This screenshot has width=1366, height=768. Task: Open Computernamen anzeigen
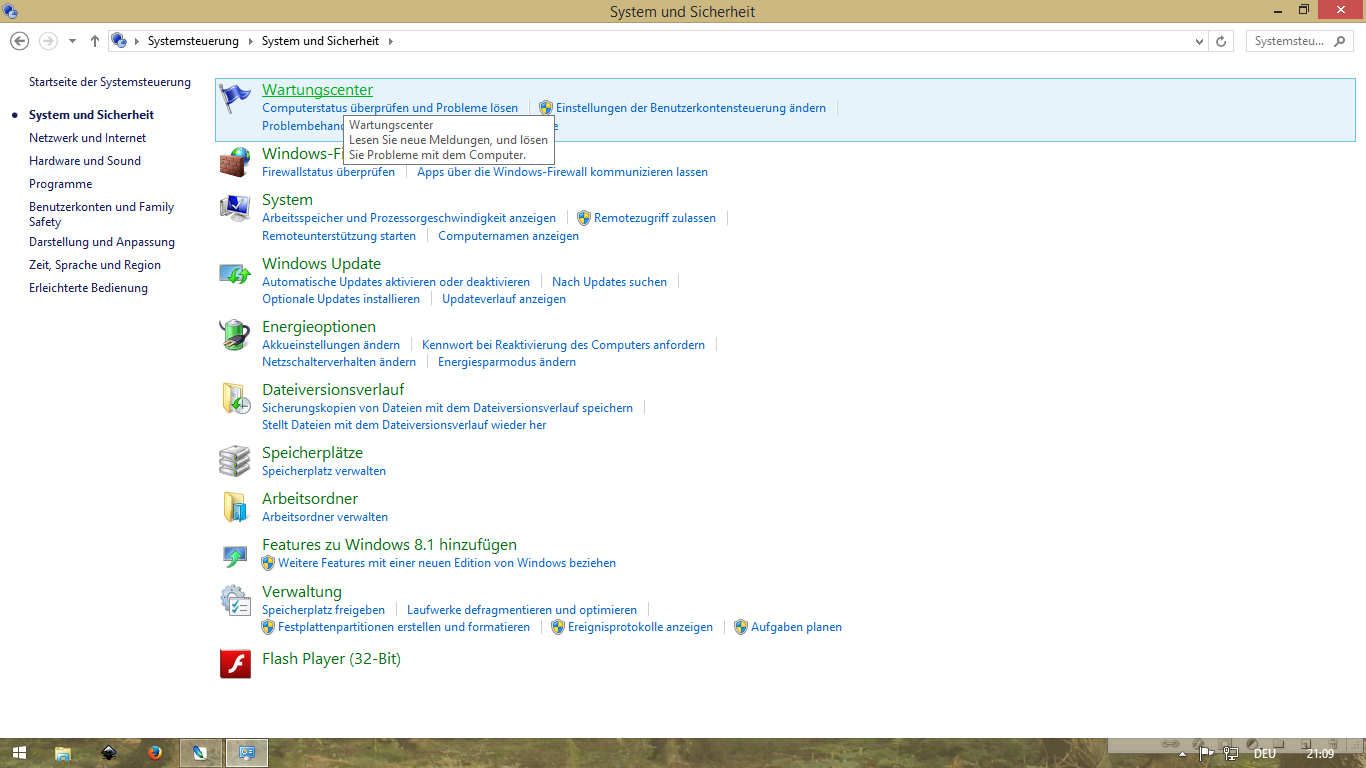tap(508, 236)
